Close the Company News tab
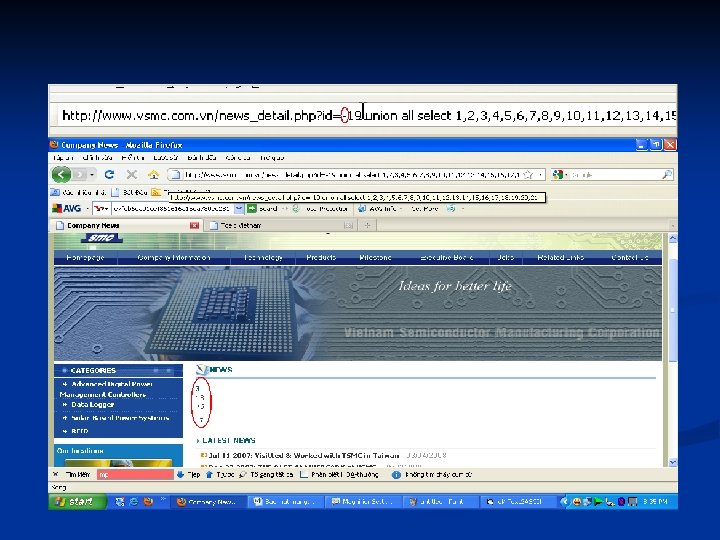The image size is (720, 540). [x=194, y=225]
